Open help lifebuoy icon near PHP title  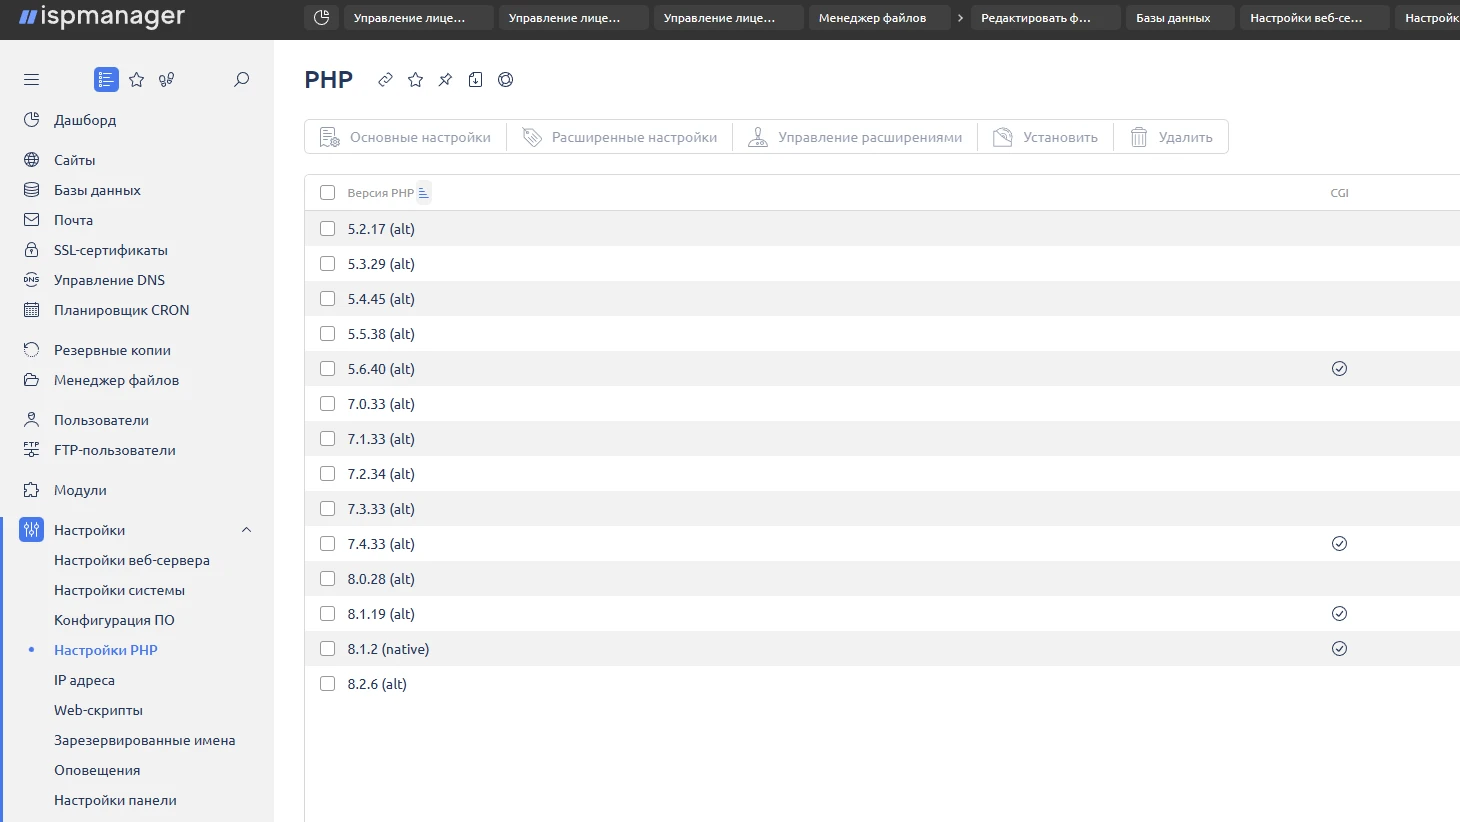[x=505, y=80]
